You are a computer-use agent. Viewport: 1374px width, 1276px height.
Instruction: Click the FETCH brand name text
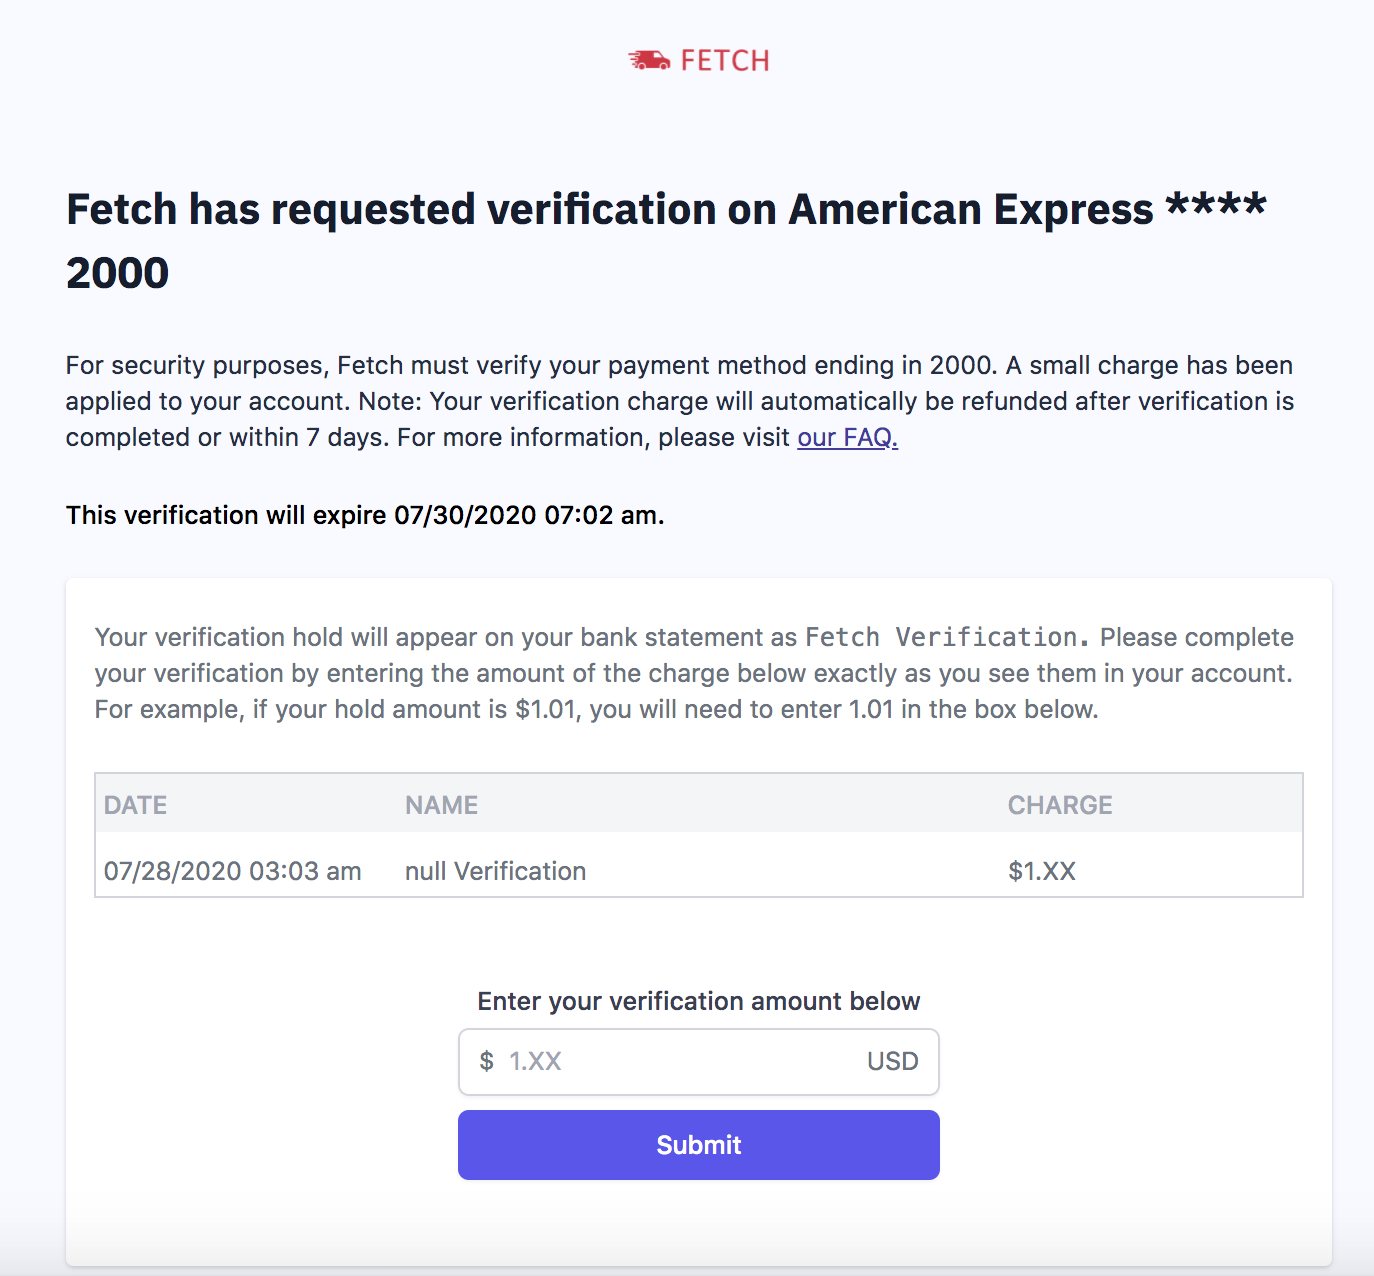[x=725, y=61]
